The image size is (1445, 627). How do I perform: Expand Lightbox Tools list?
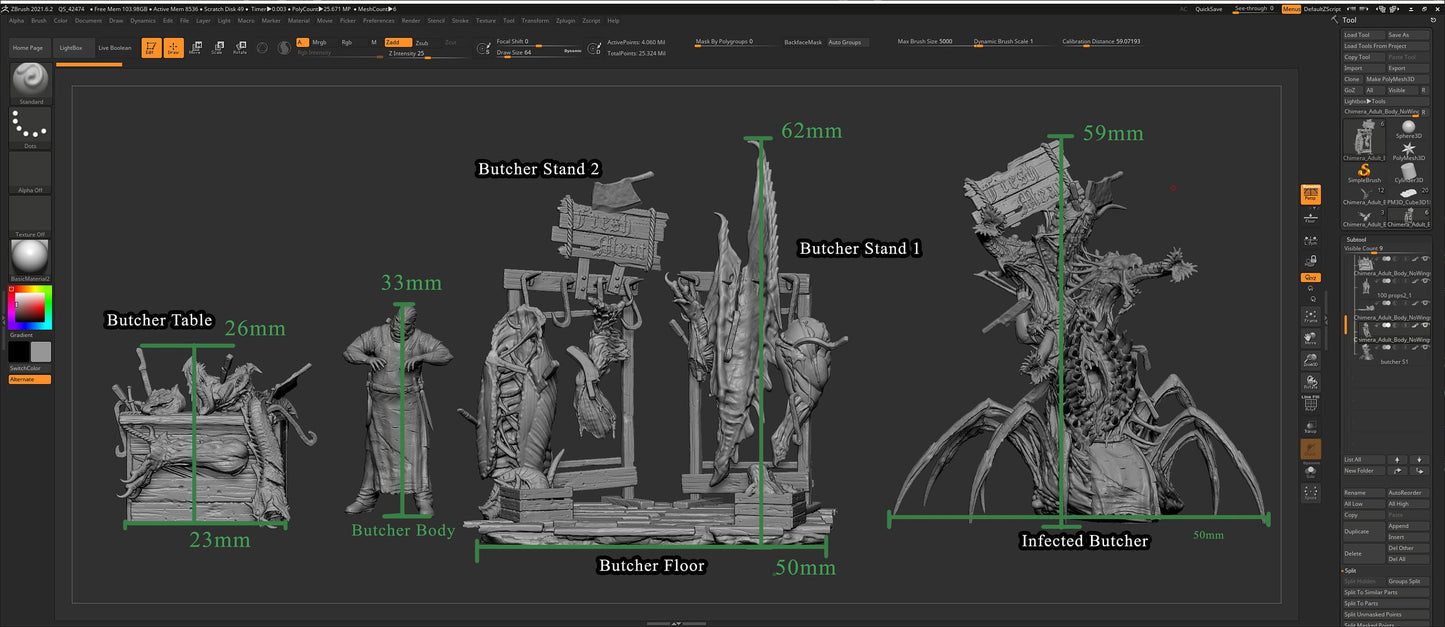pos(1365,101)
